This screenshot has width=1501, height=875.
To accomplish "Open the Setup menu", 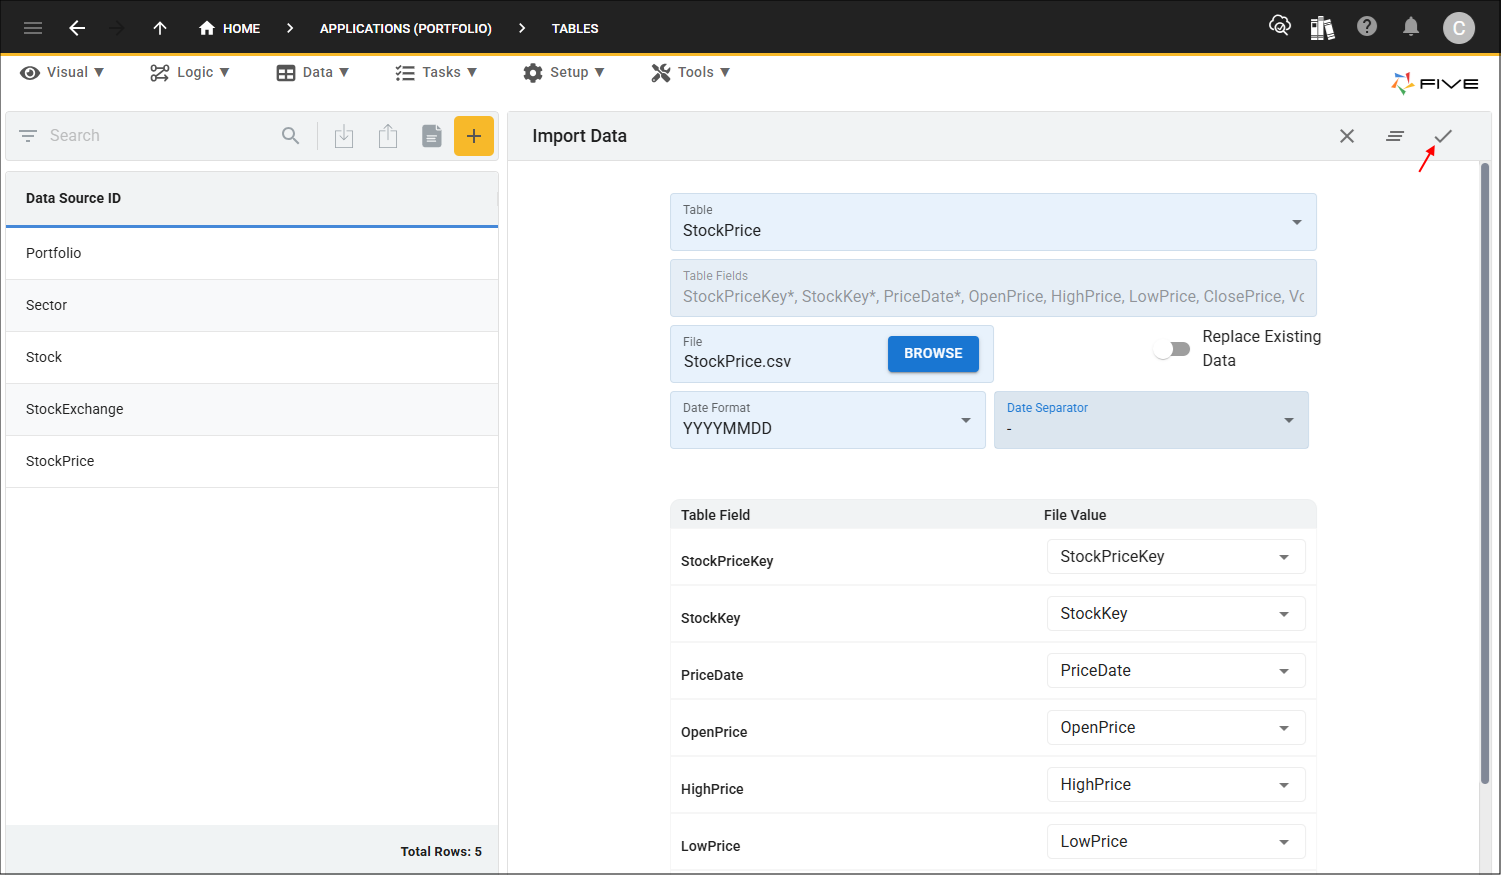I will pyautogui.click(x=564, y=72).
